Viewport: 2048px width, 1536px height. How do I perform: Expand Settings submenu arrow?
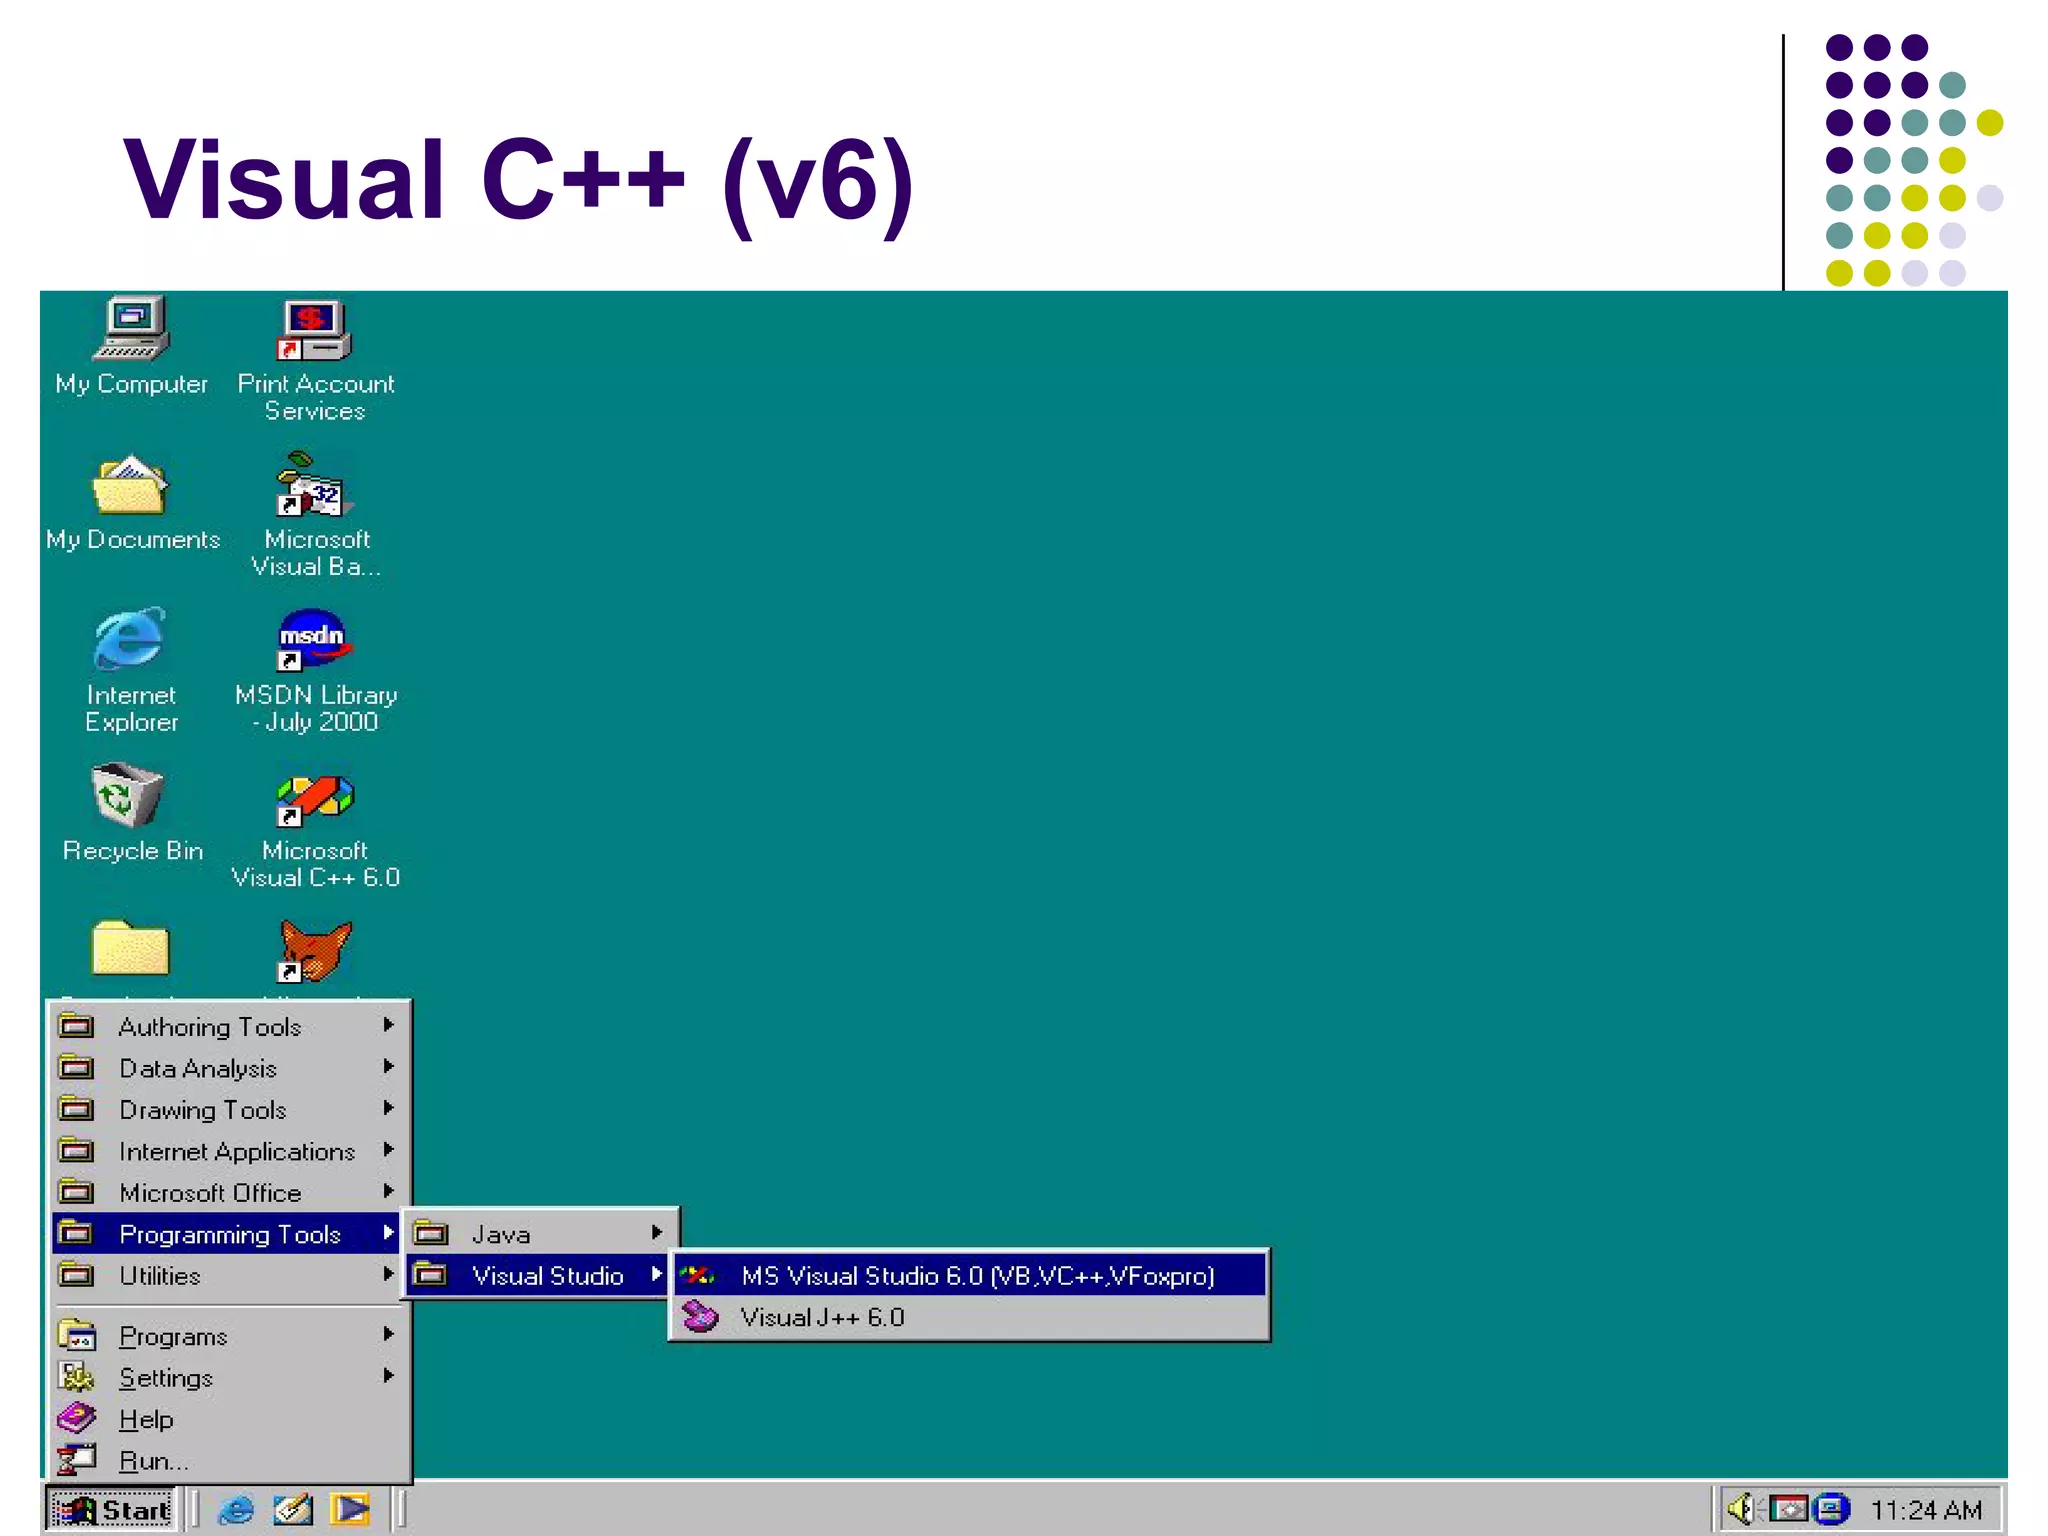[x=388, y=1376]
